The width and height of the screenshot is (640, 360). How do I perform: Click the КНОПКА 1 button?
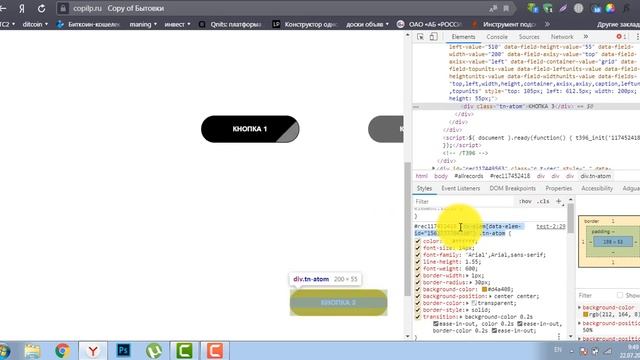(x=250, y=129)
